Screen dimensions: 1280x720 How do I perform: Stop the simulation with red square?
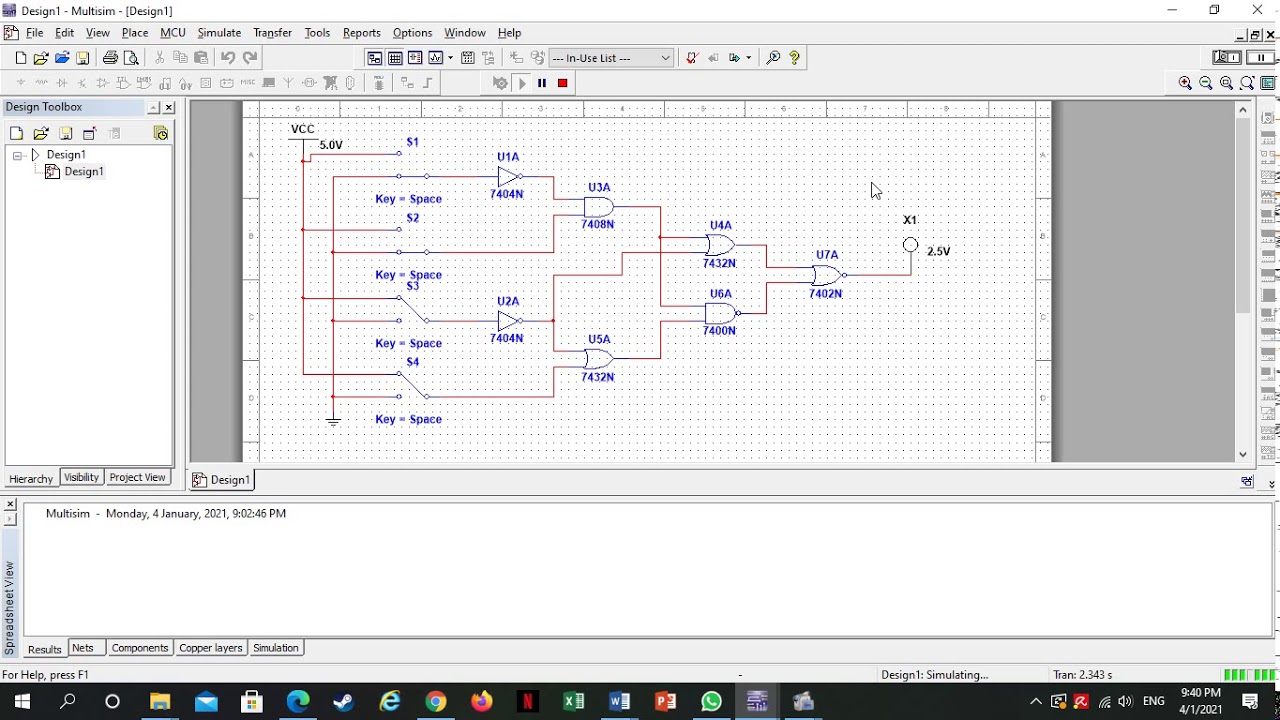click(563, 83)
